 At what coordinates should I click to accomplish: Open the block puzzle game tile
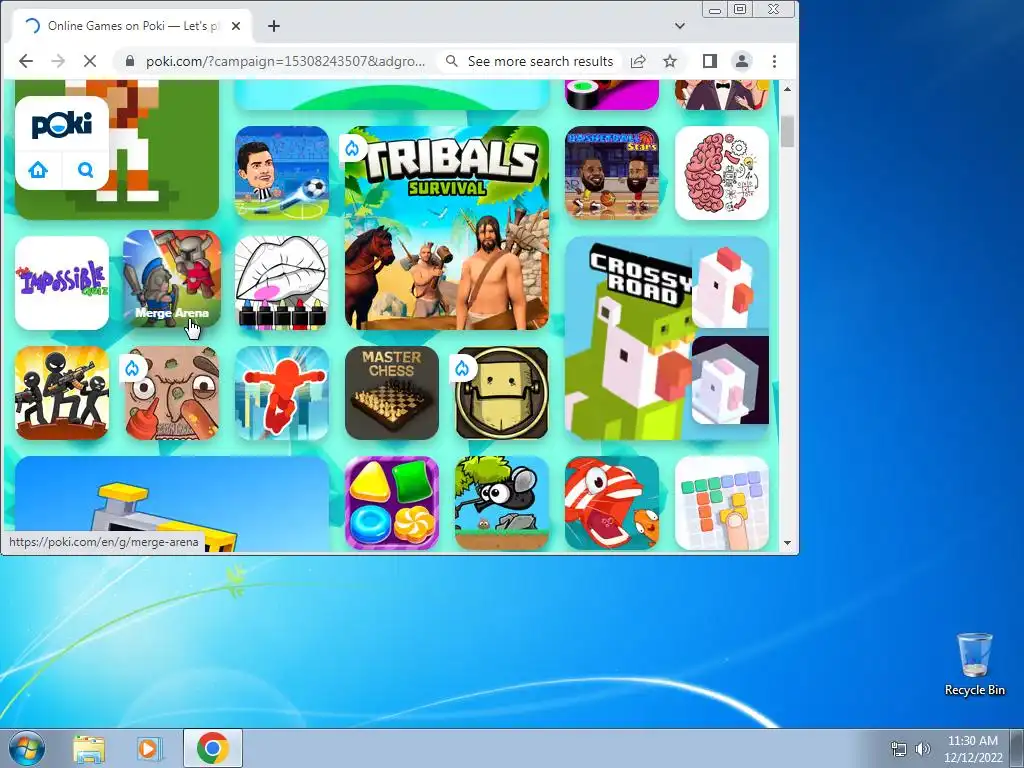pos(722,503)
